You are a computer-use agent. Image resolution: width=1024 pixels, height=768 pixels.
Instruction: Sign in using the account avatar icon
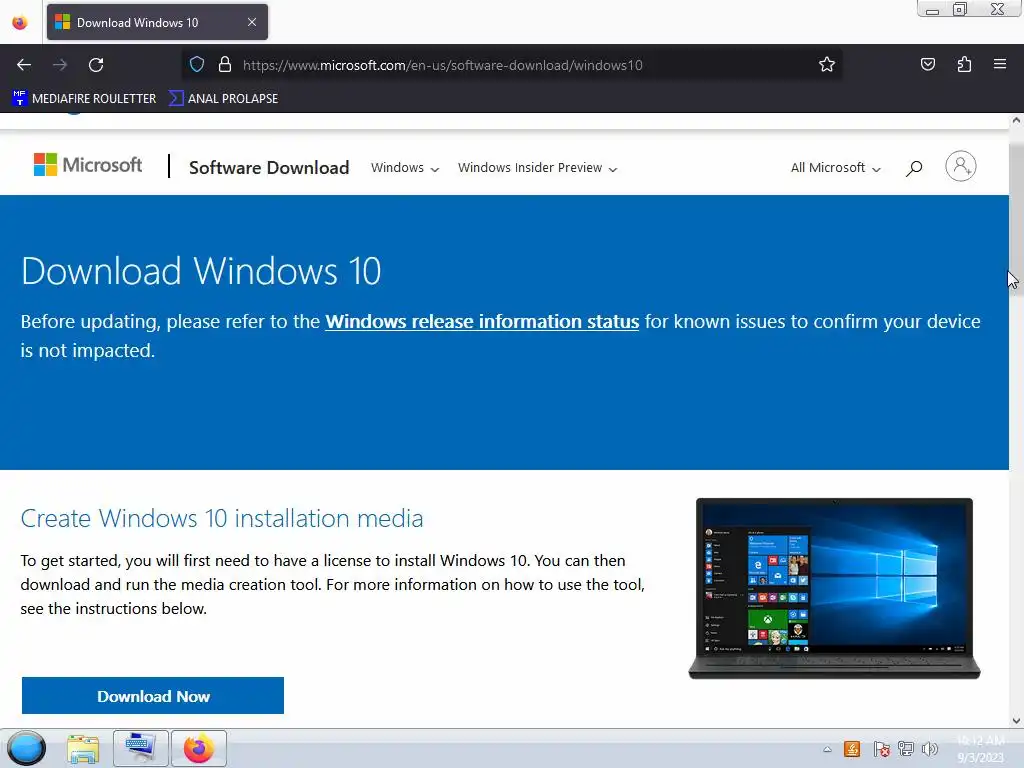point(961,167)
